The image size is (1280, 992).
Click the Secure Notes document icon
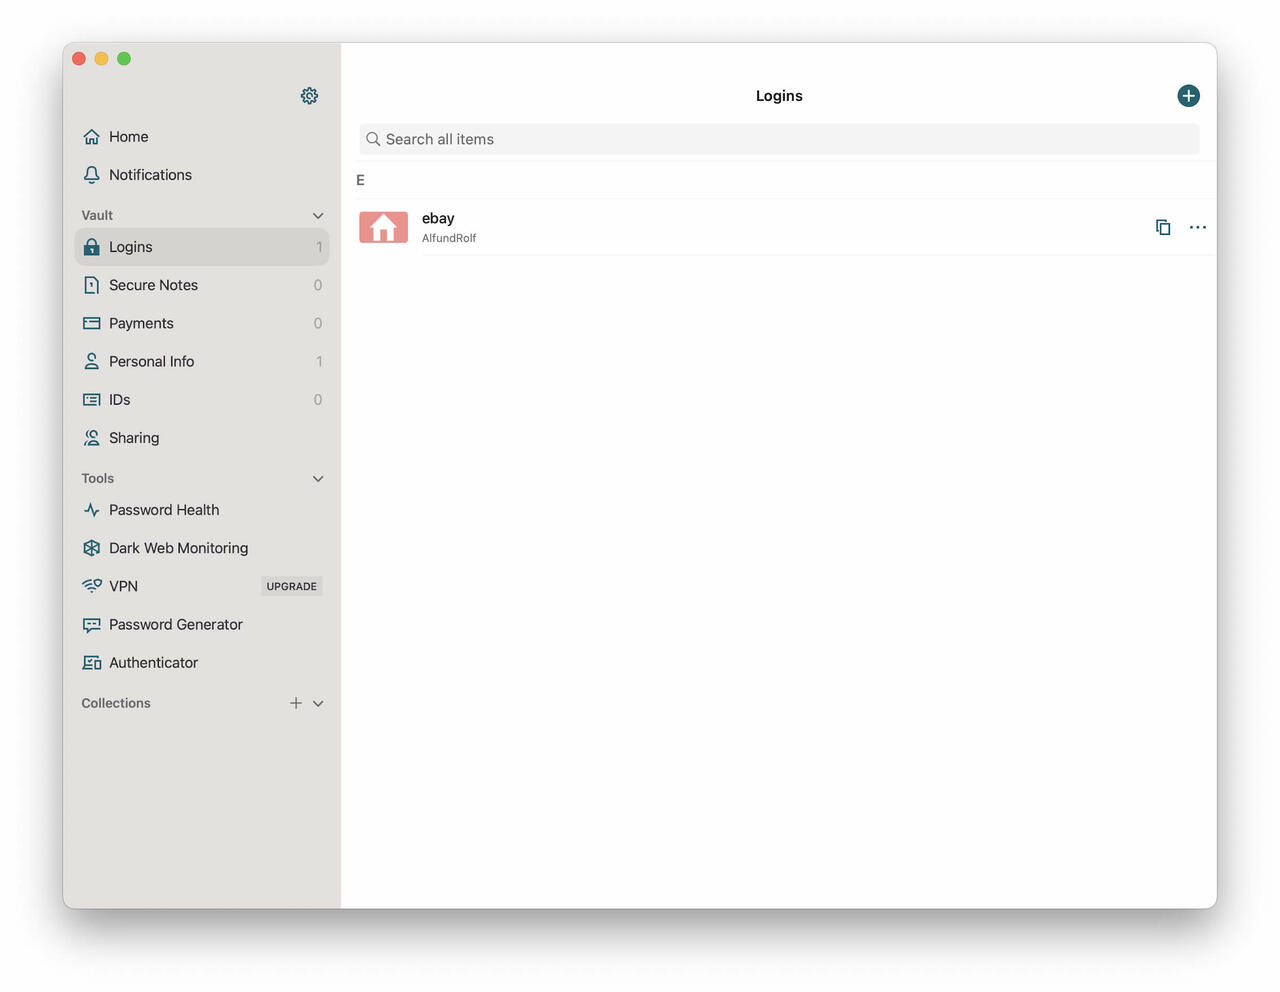point(92,285)
